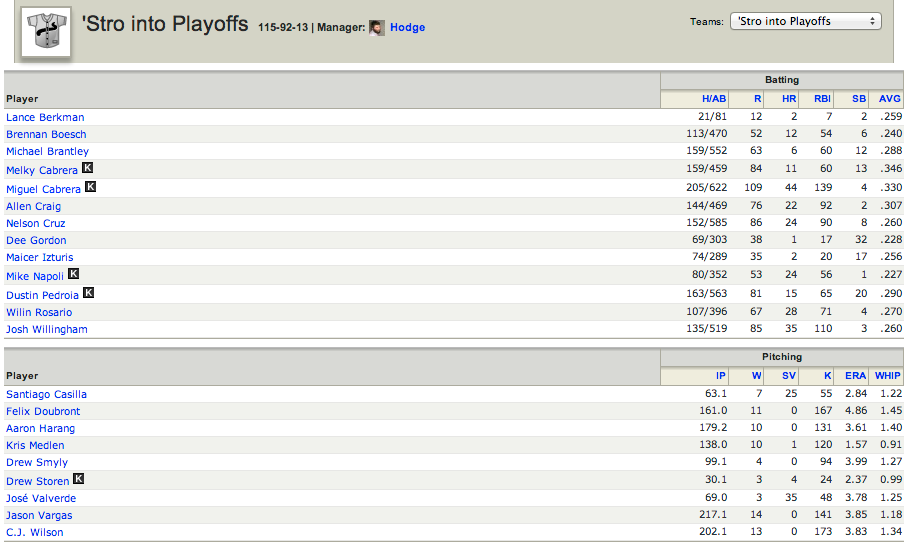Open Felix Doubront player page
This screenshot has width=913, height=550.
(43, 411)
